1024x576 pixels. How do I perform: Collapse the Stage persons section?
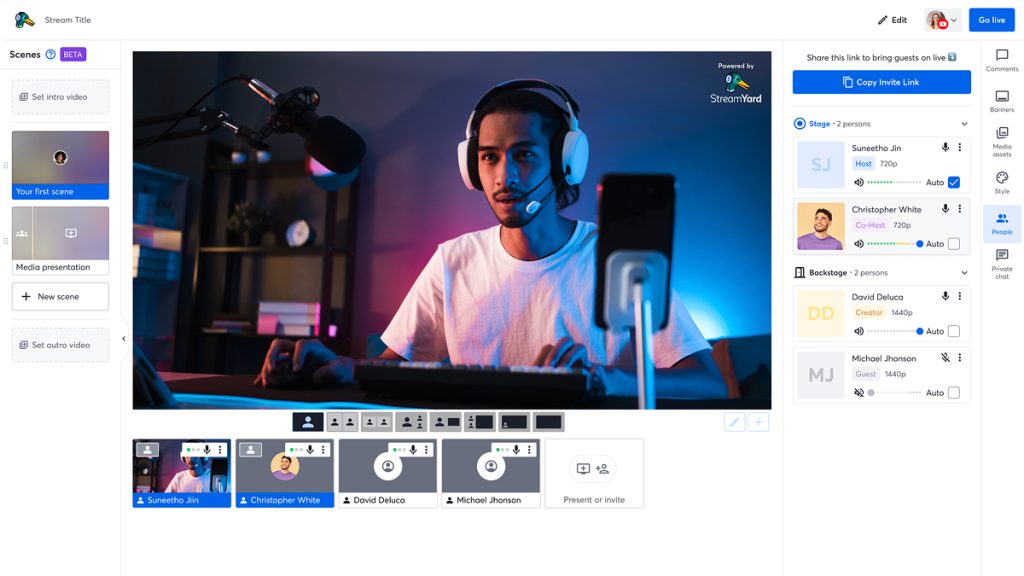click(964, 124)
